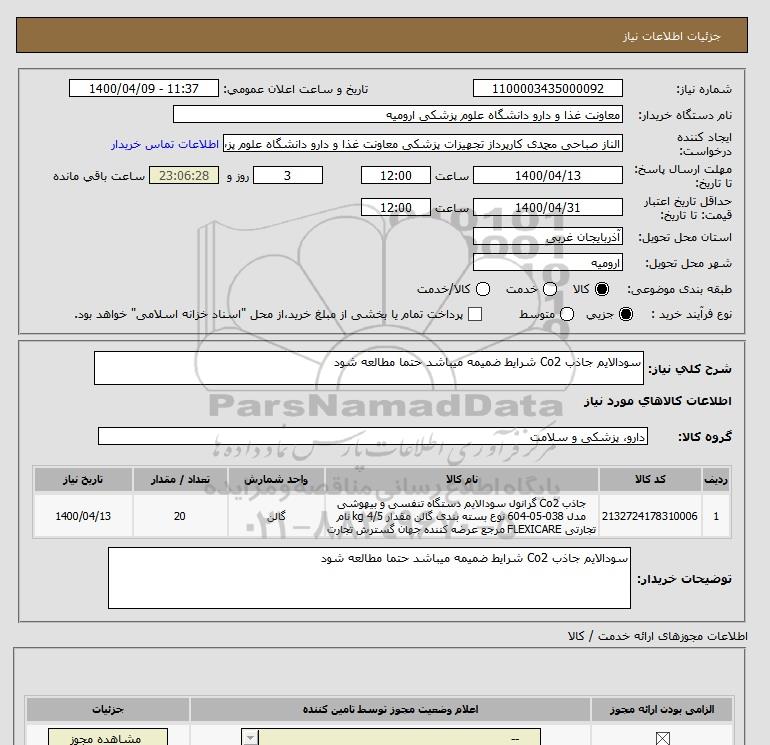
Task: Click the goods group دارو، پزشکی و سلامت field
Action: point(373,437)
